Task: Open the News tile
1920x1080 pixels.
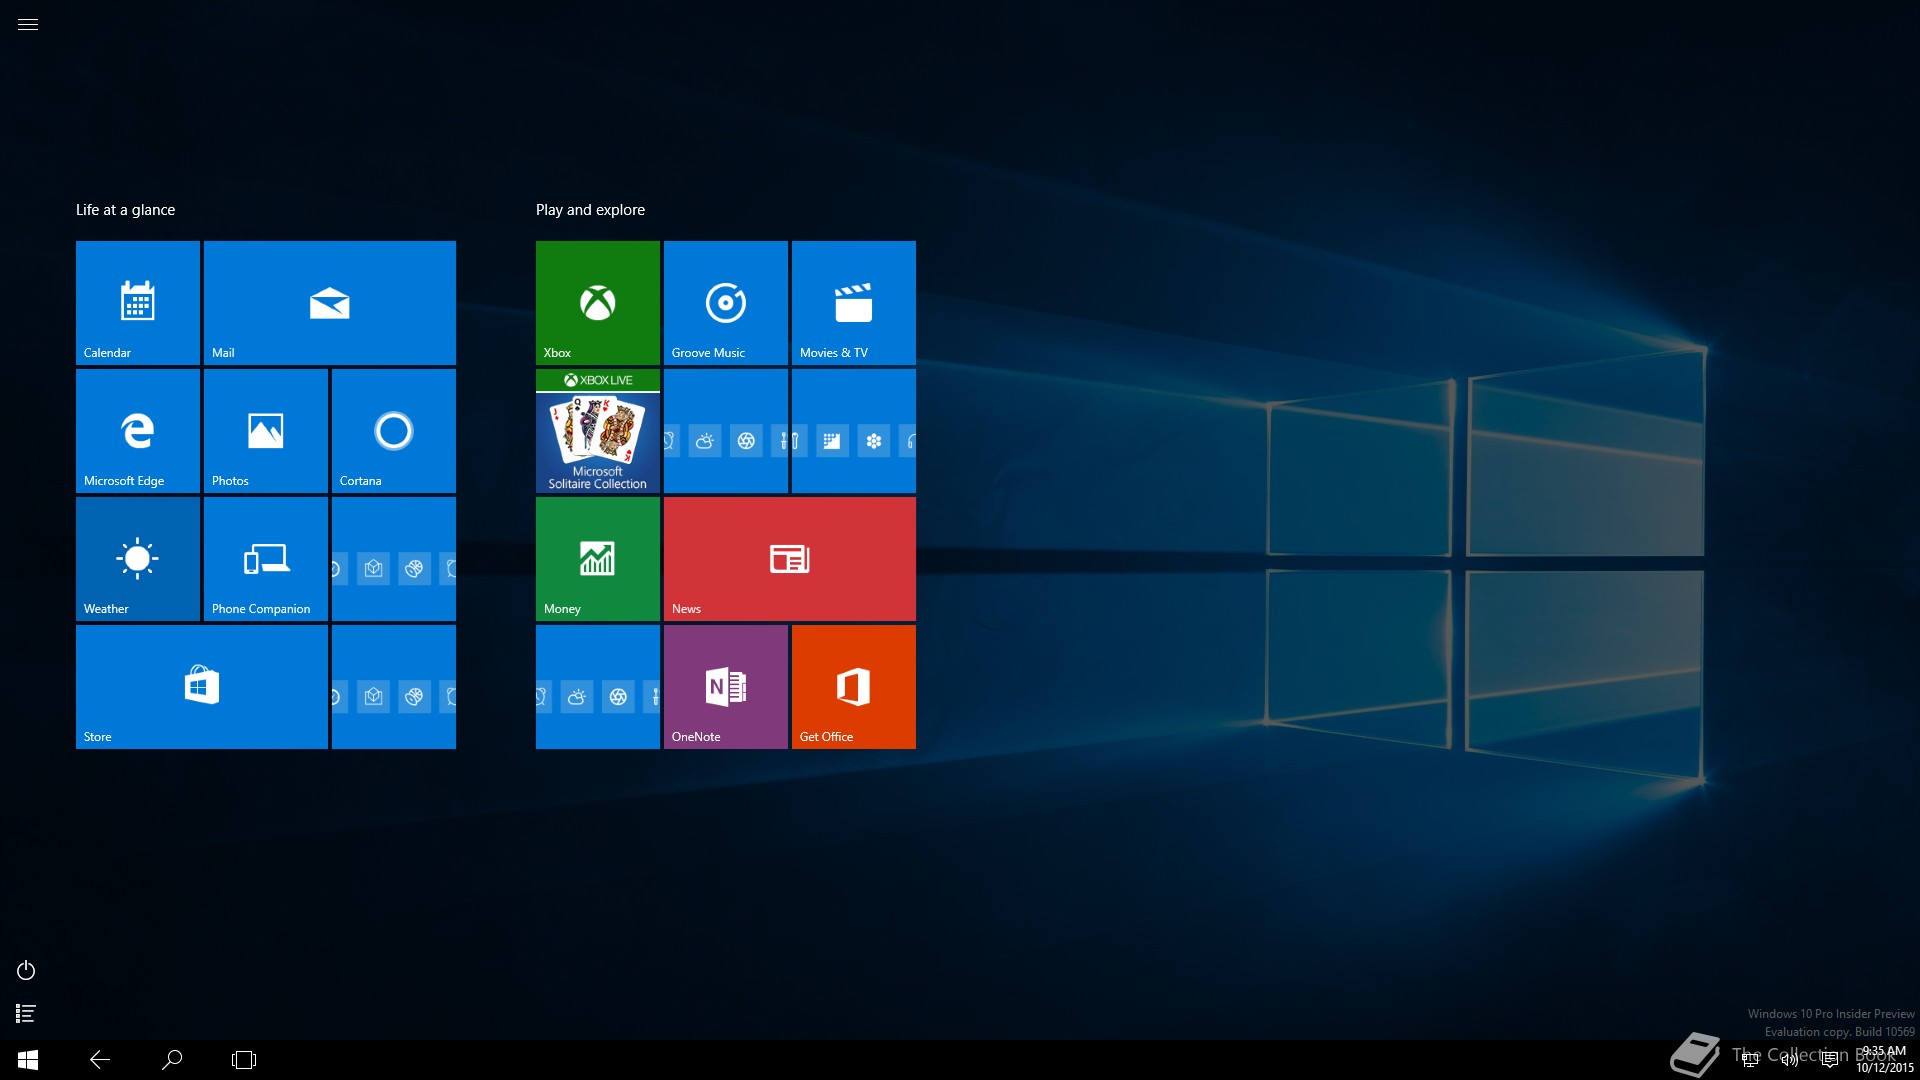Action: coord(790,559)
